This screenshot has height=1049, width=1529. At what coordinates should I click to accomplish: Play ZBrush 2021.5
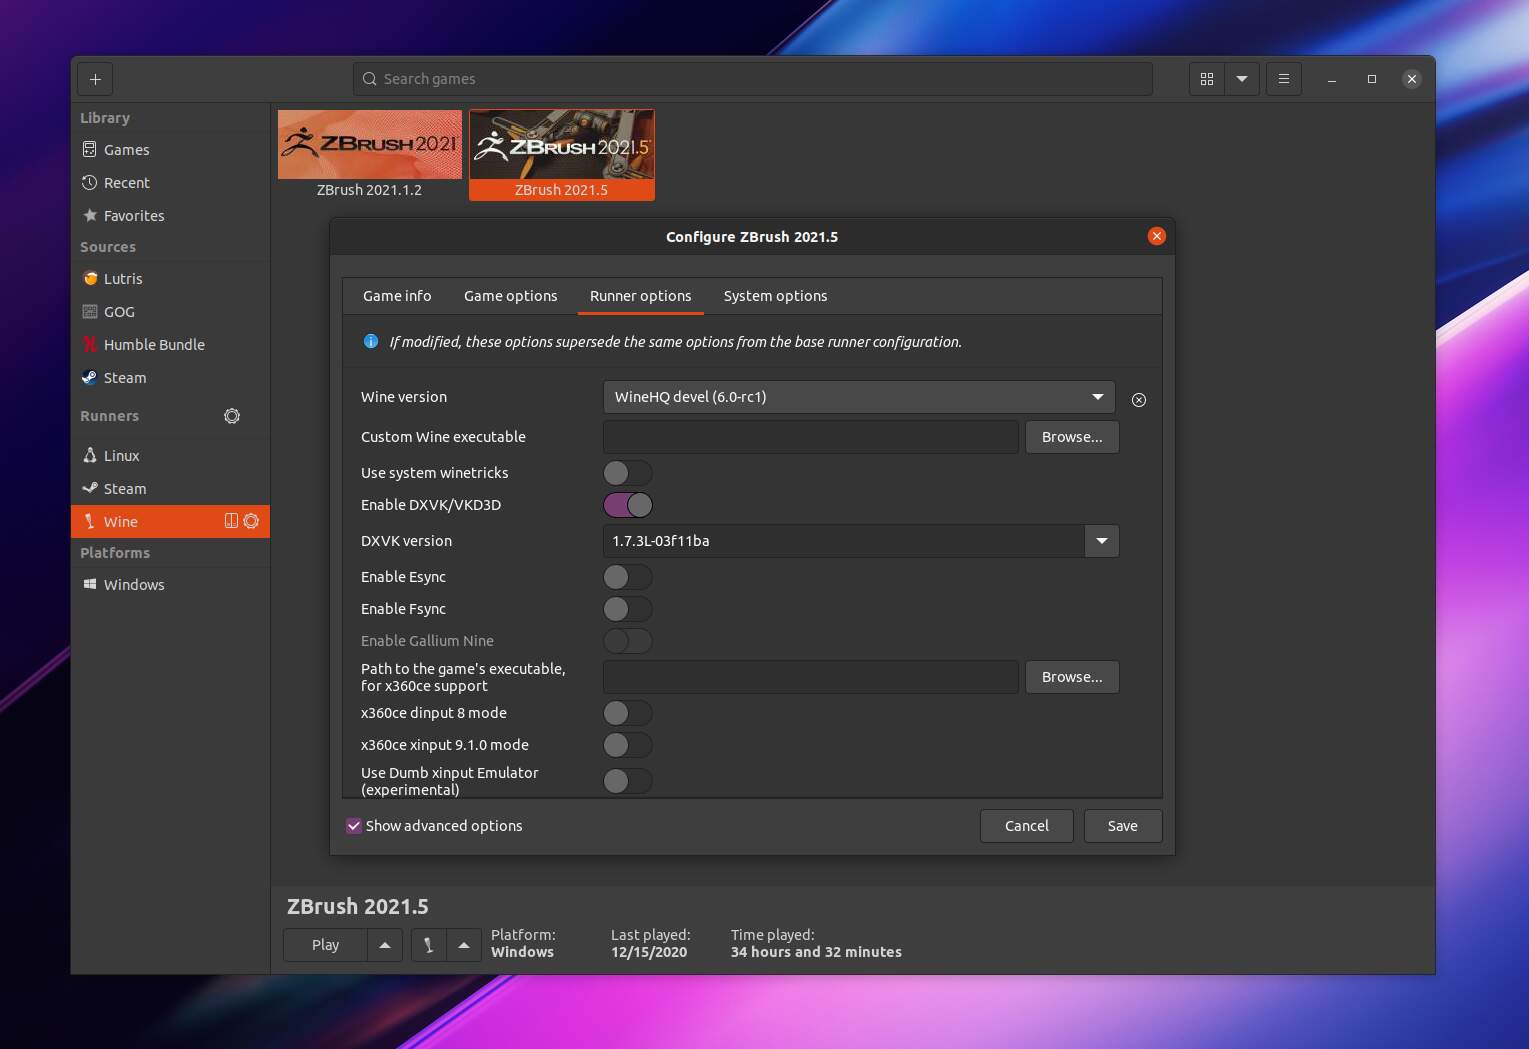(x=326, y=945)
